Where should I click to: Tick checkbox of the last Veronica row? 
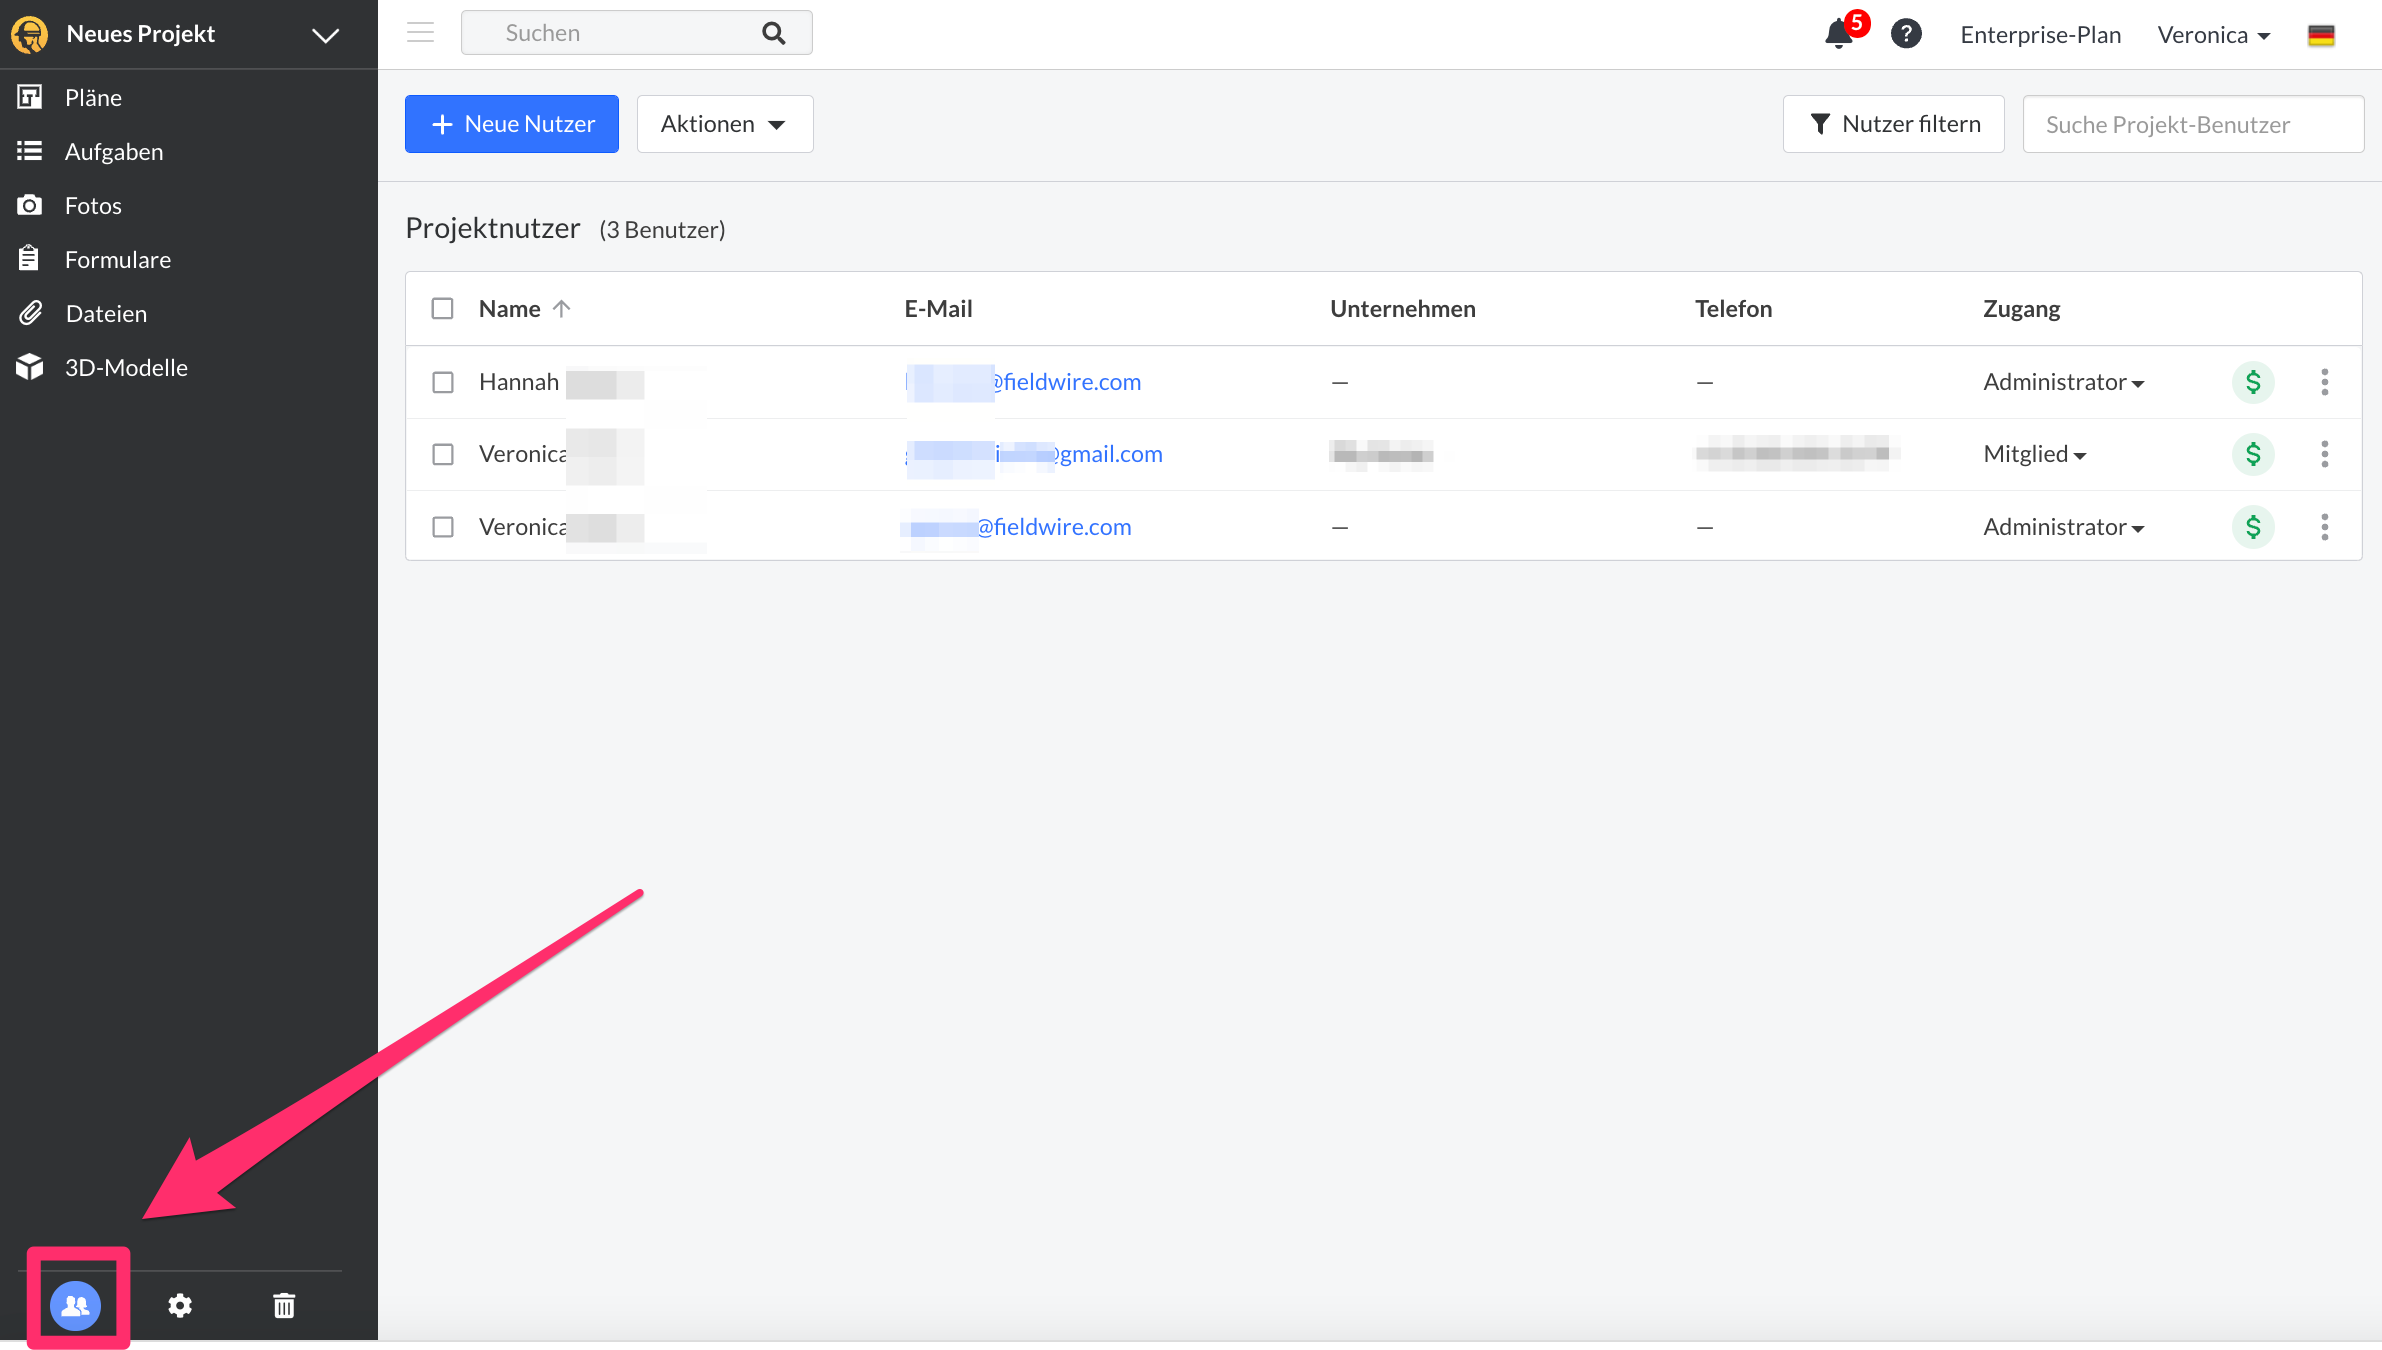442,527
